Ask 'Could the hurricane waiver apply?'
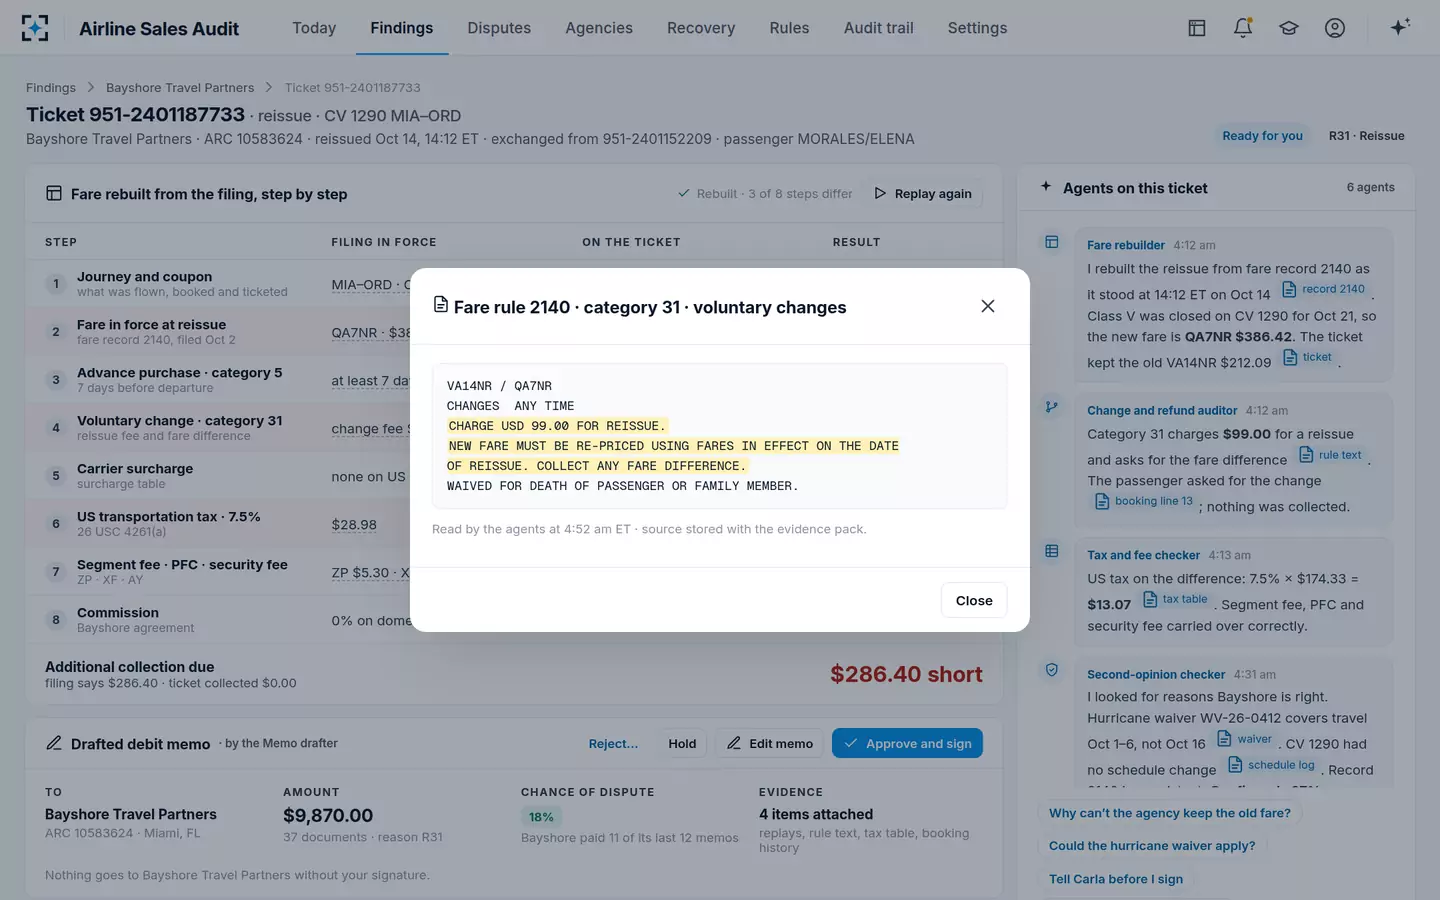The image size is (1440, 900). (1152, 846)
